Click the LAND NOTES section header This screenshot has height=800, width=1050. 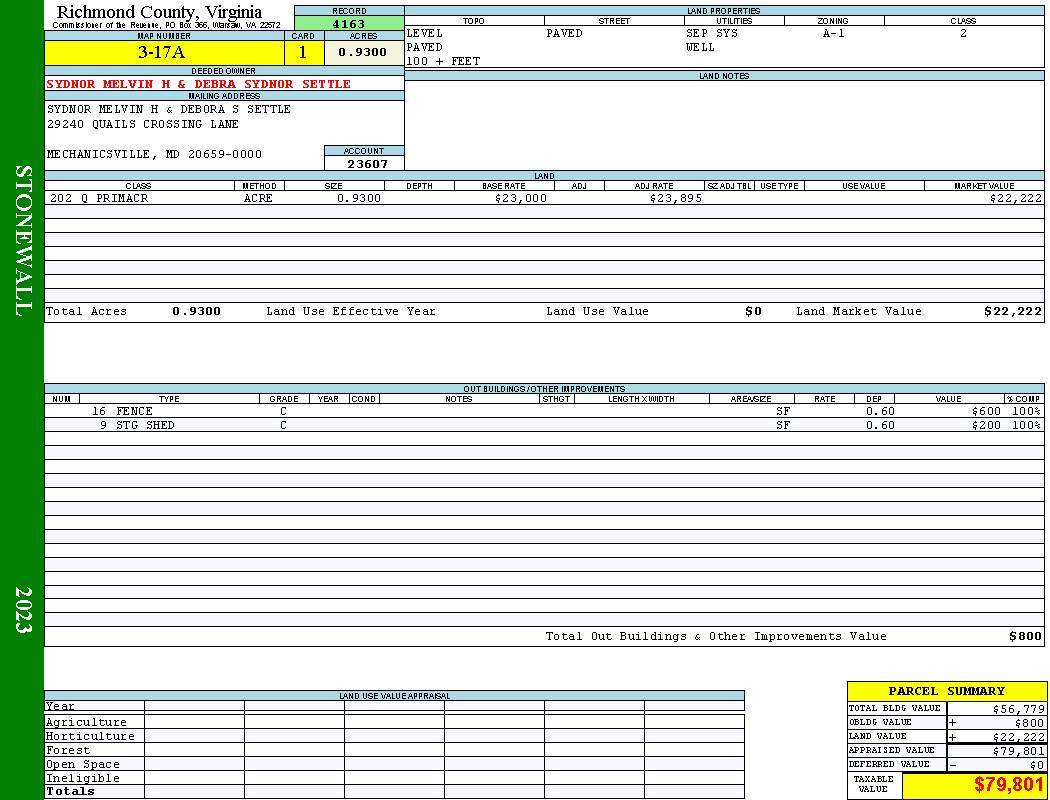724,76
